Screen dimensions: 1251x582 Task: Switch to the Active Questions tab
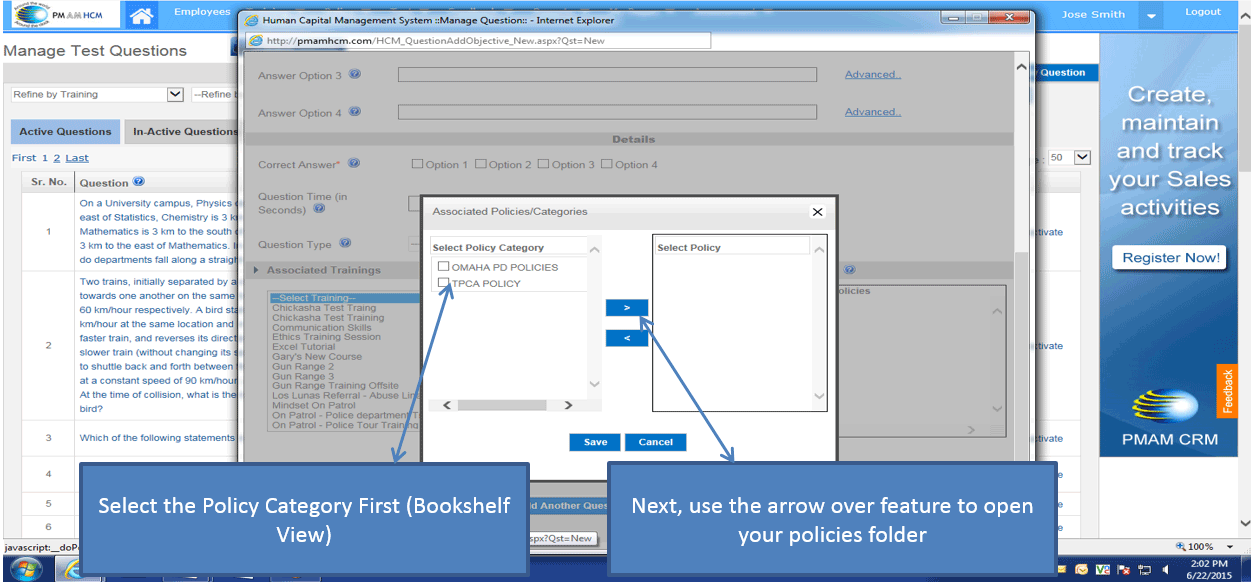[66, 132]
